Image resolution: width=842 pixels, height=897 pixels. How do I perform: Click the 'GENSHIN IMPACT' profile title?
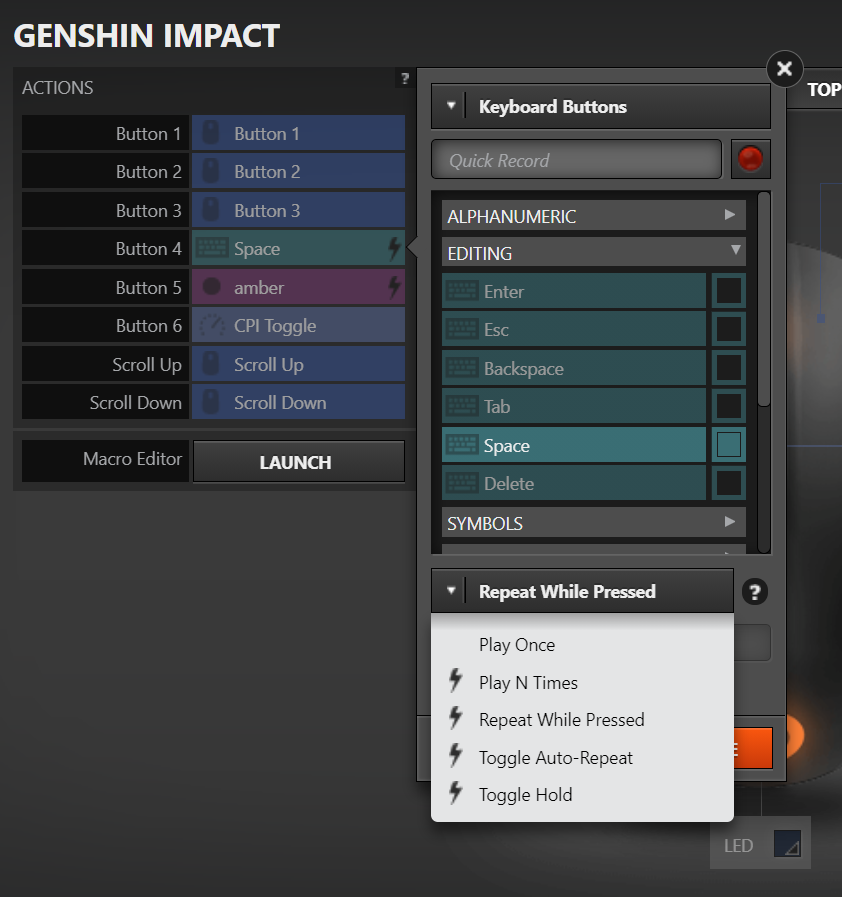point(146,35)
